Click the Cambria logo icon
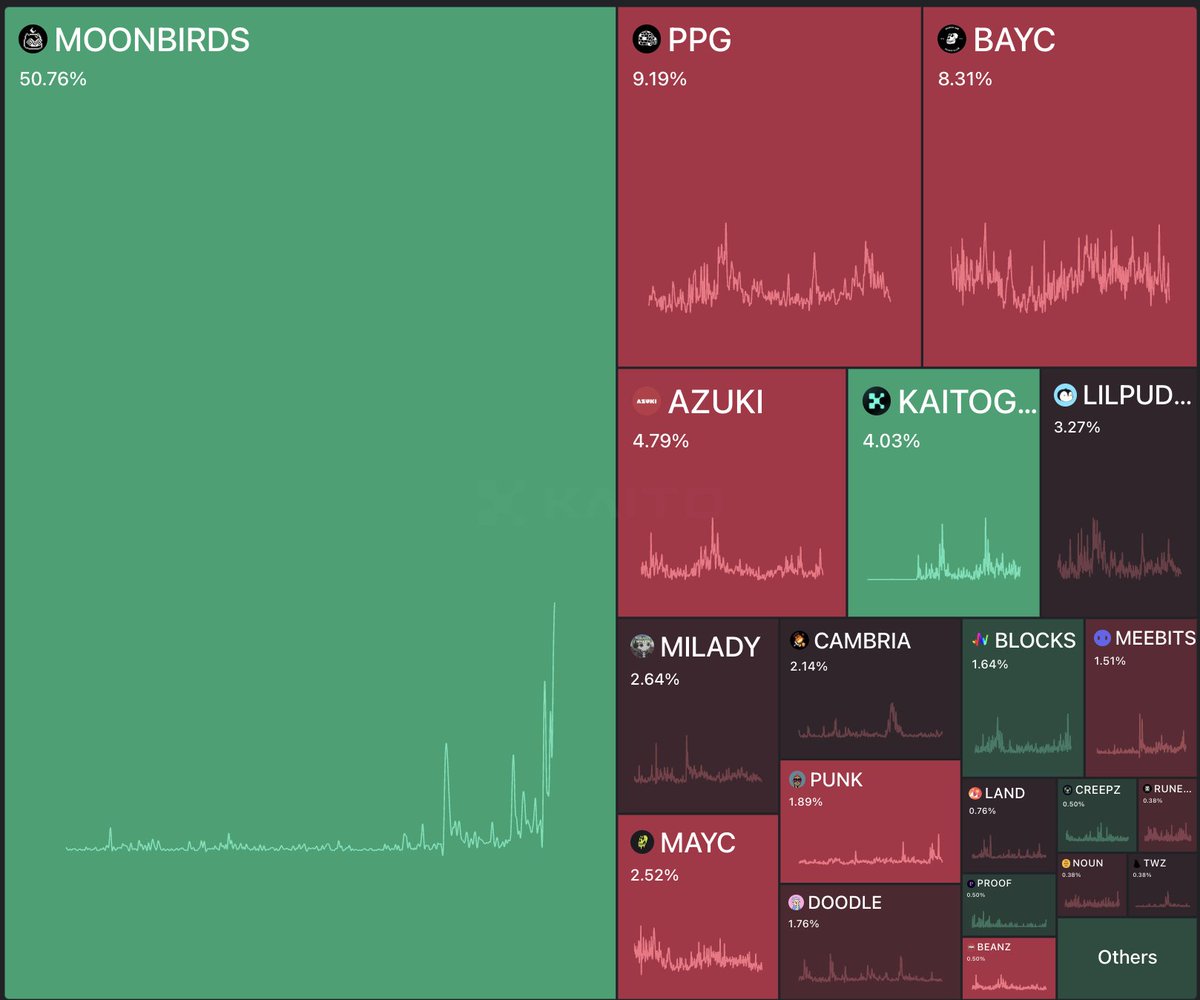1200x1000 pixels. (x=799, y=640)
